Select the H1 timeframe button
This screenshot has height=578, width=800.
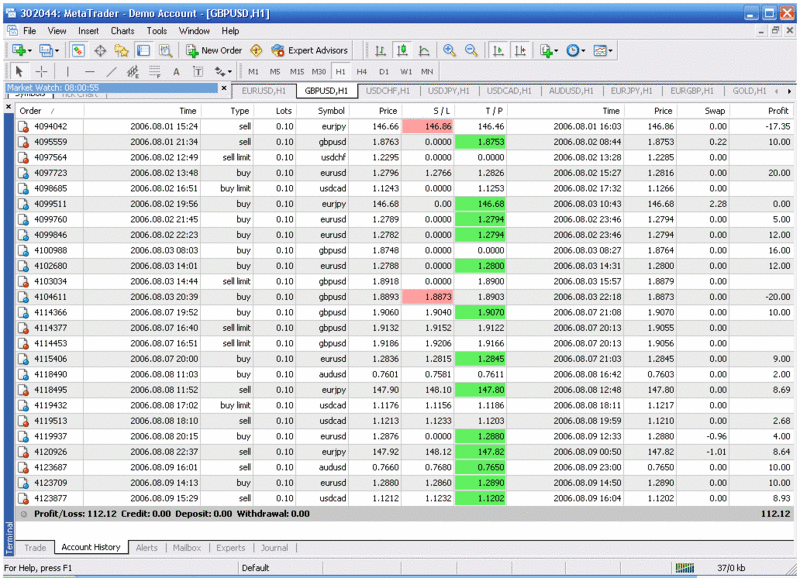click(x=340, y=71)
